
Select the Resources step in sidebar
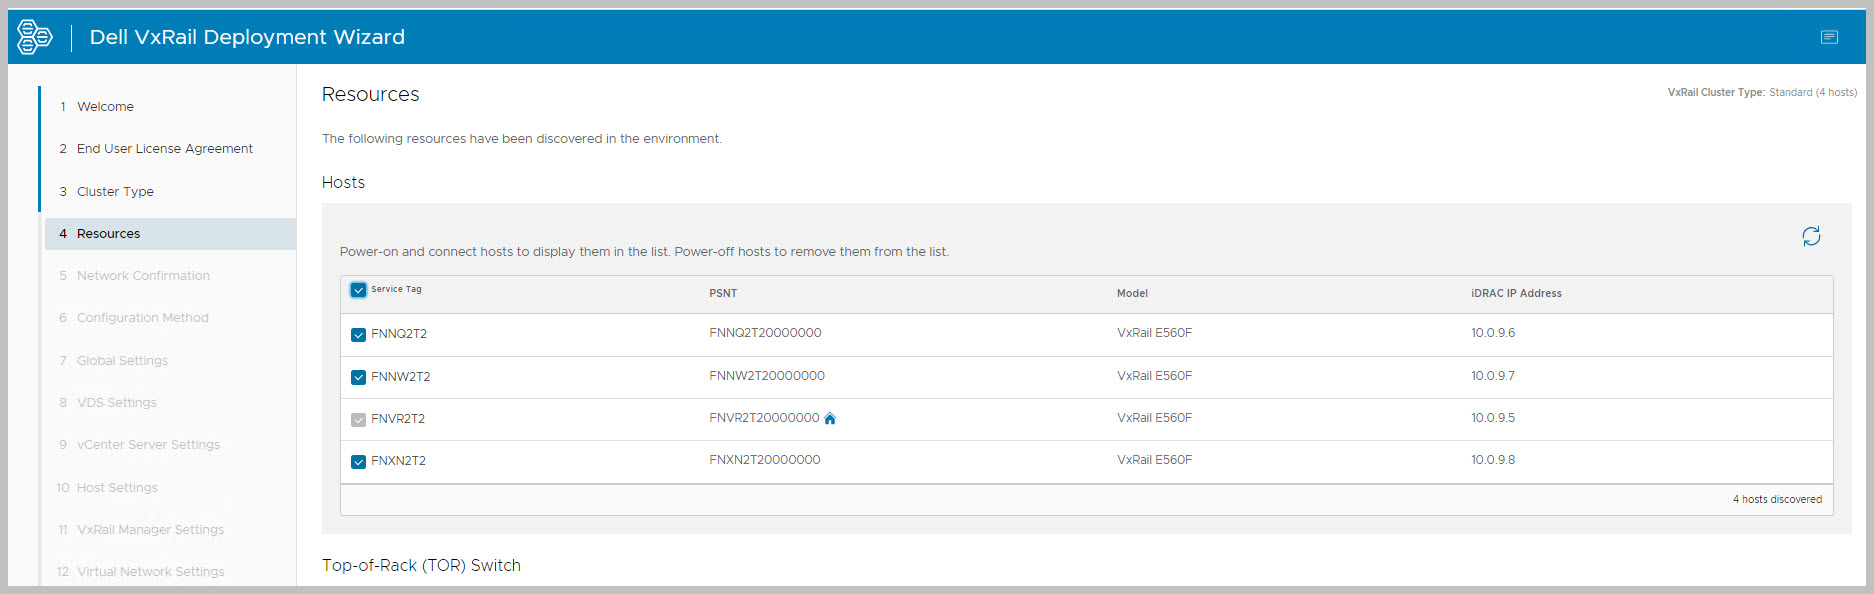point(108,234)
